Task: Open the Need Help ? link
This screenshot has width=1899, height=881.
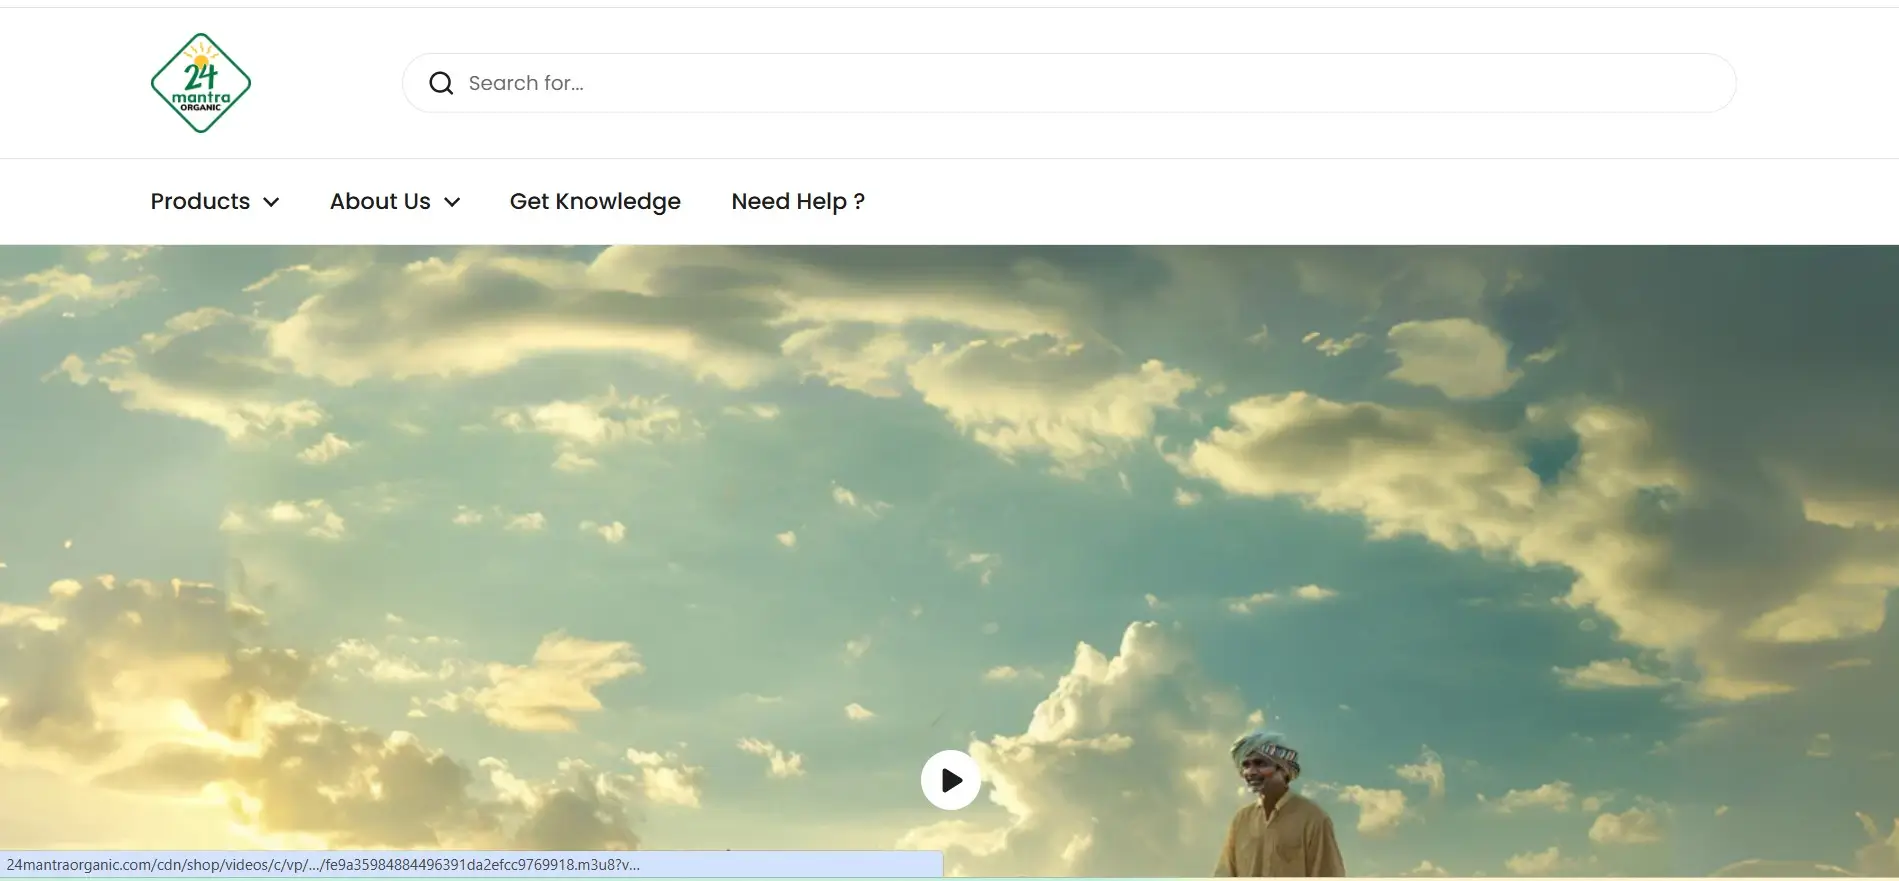Action: click(798, 201)
